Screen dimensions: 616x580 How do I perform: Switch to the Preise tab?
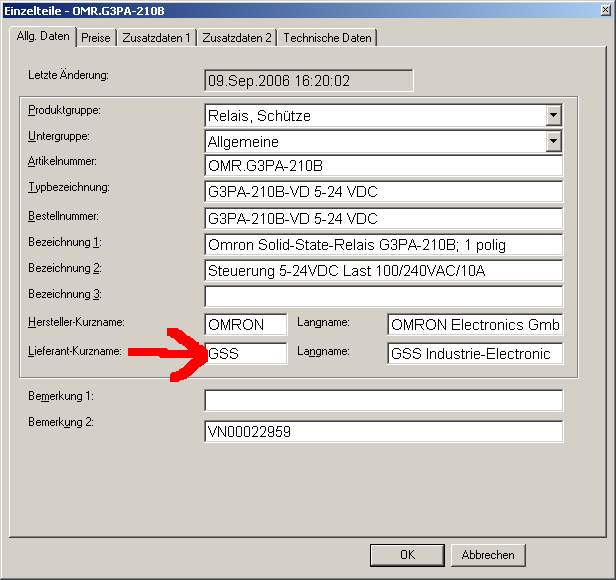96,38
